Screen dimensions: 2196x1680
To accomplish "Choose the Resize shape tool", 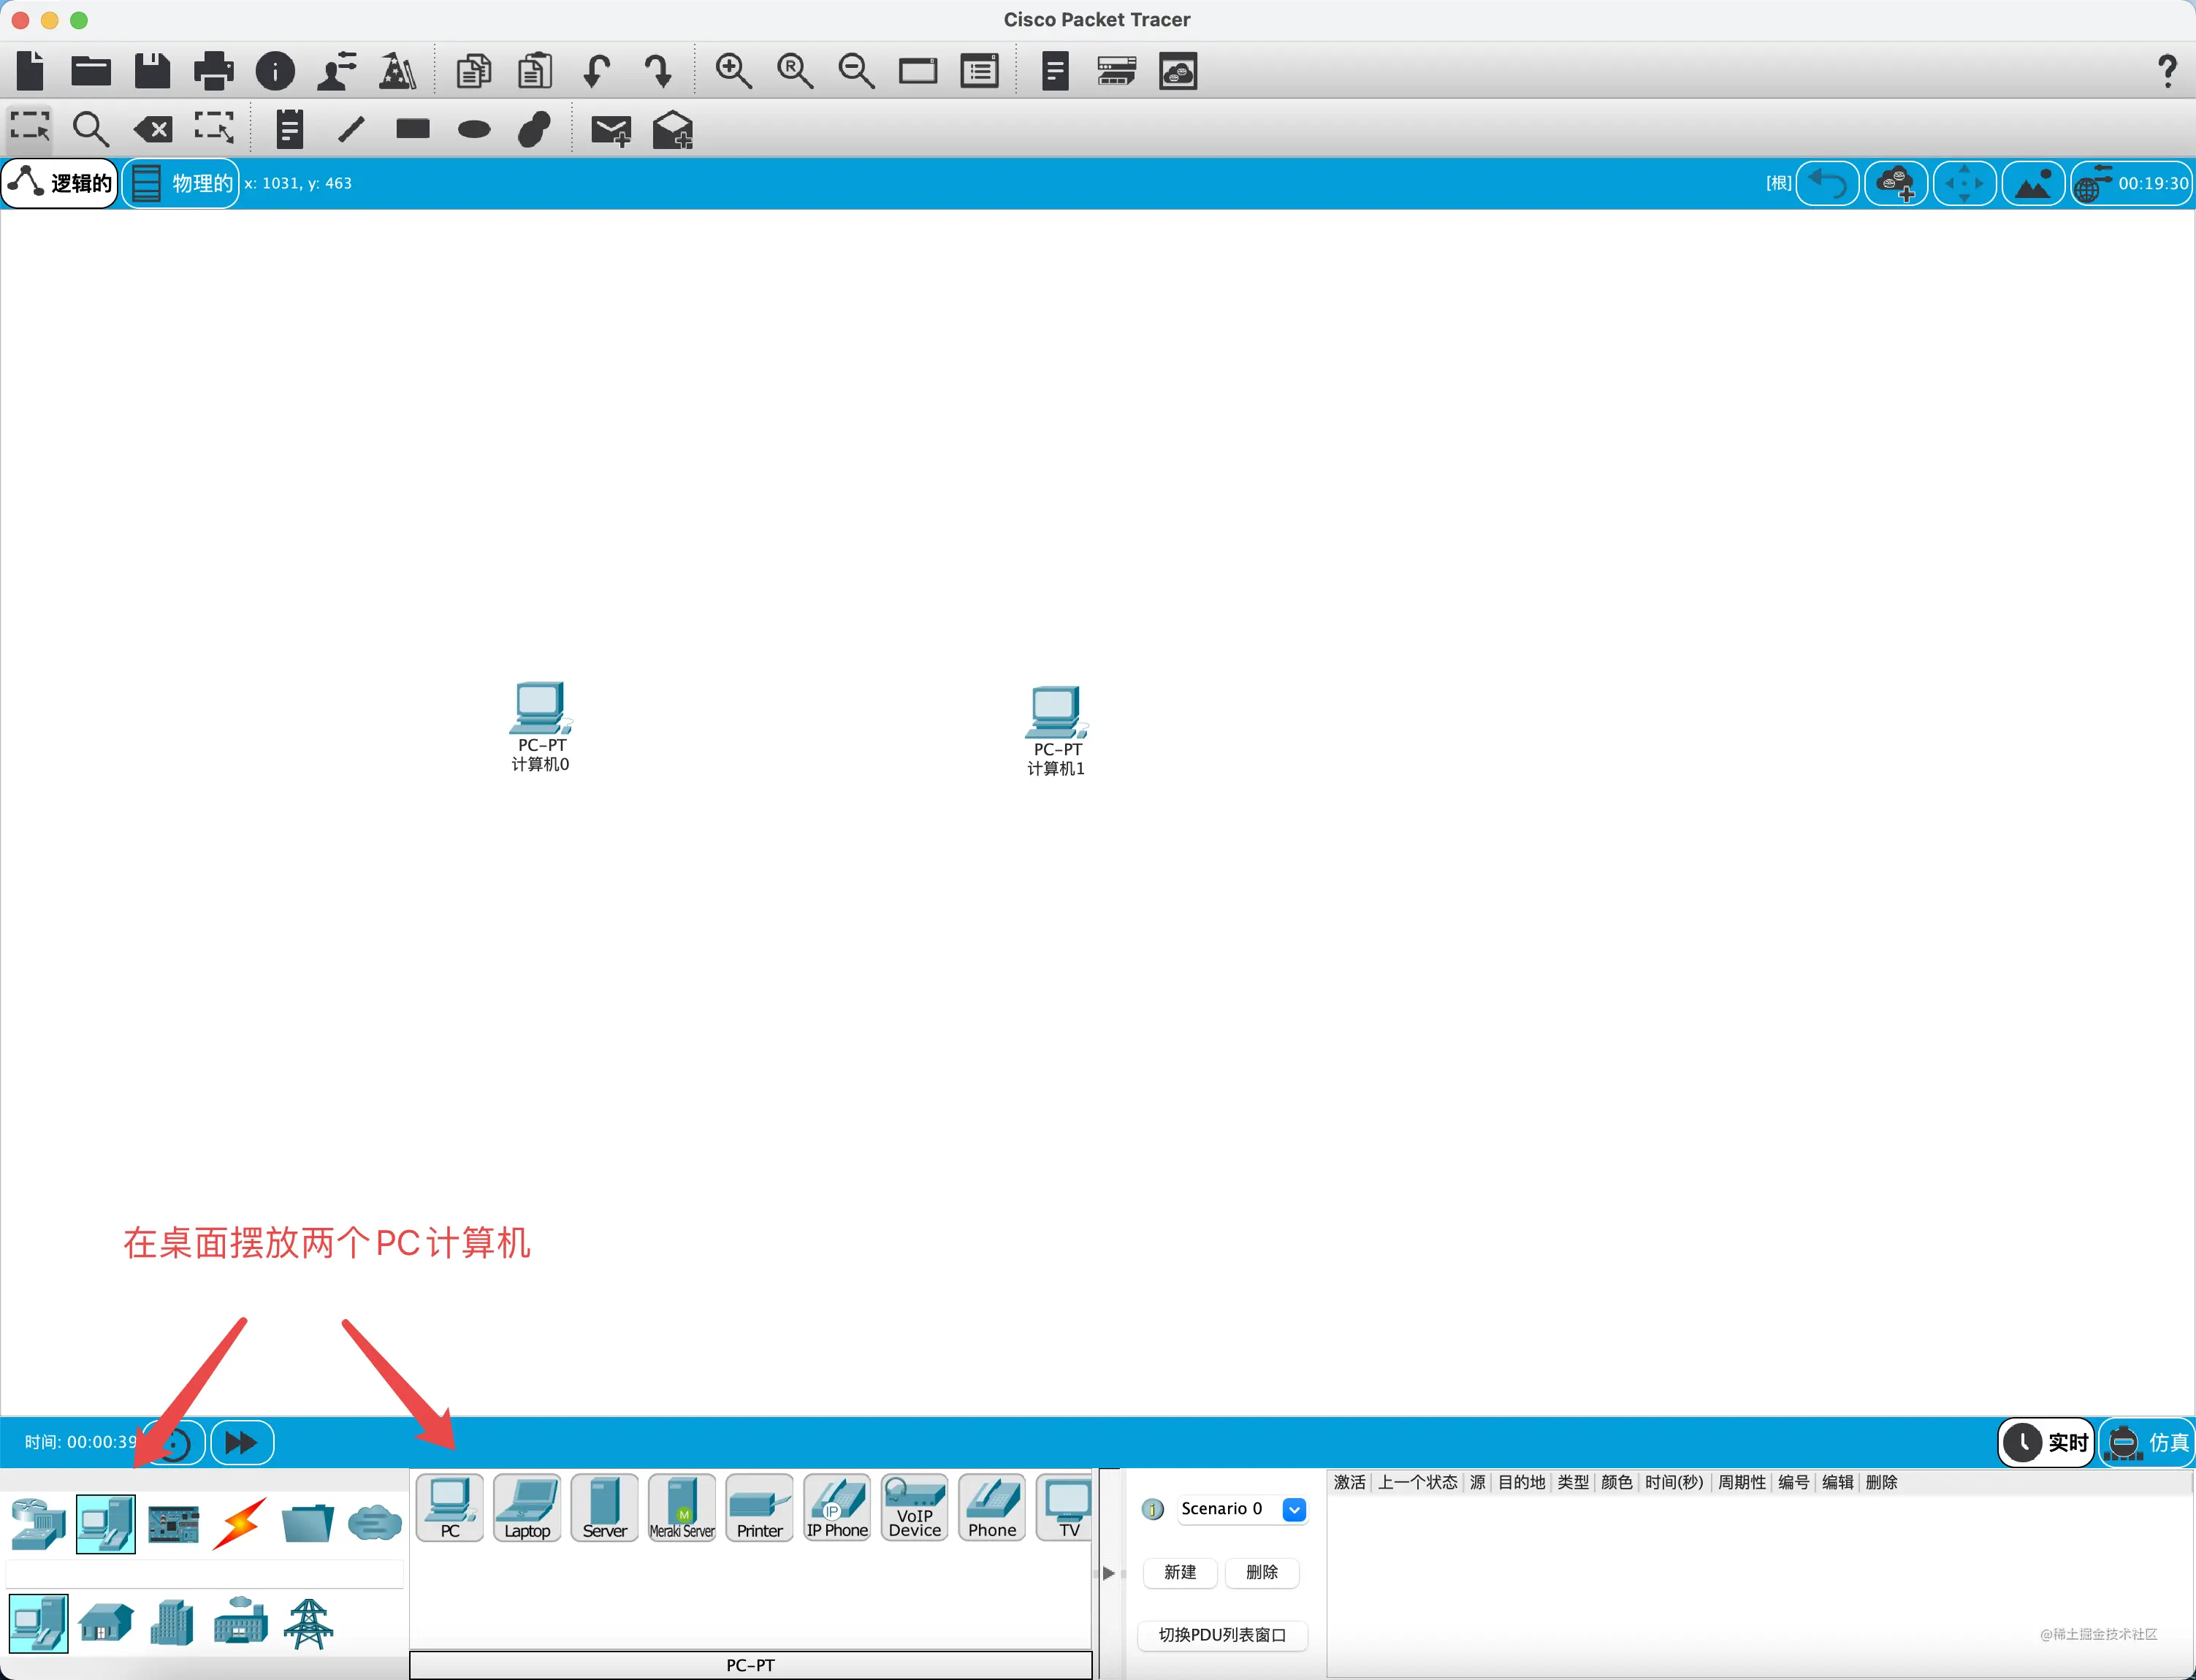I will (x=214, y=128).
